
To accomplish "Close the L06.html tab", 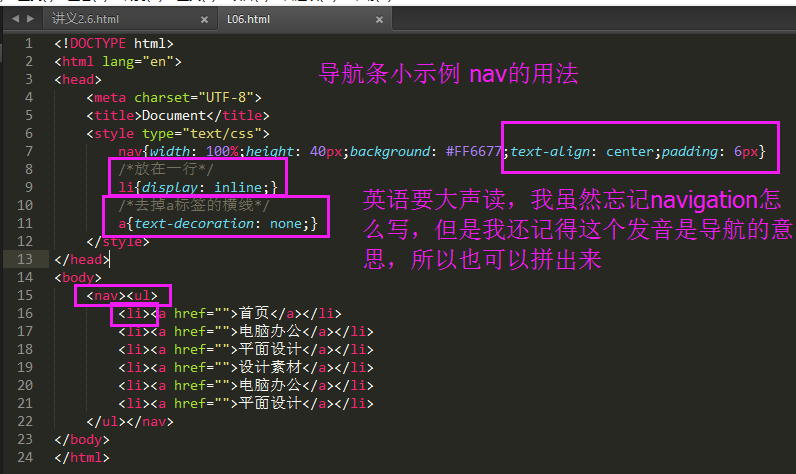I will click(x=379, y=20).
